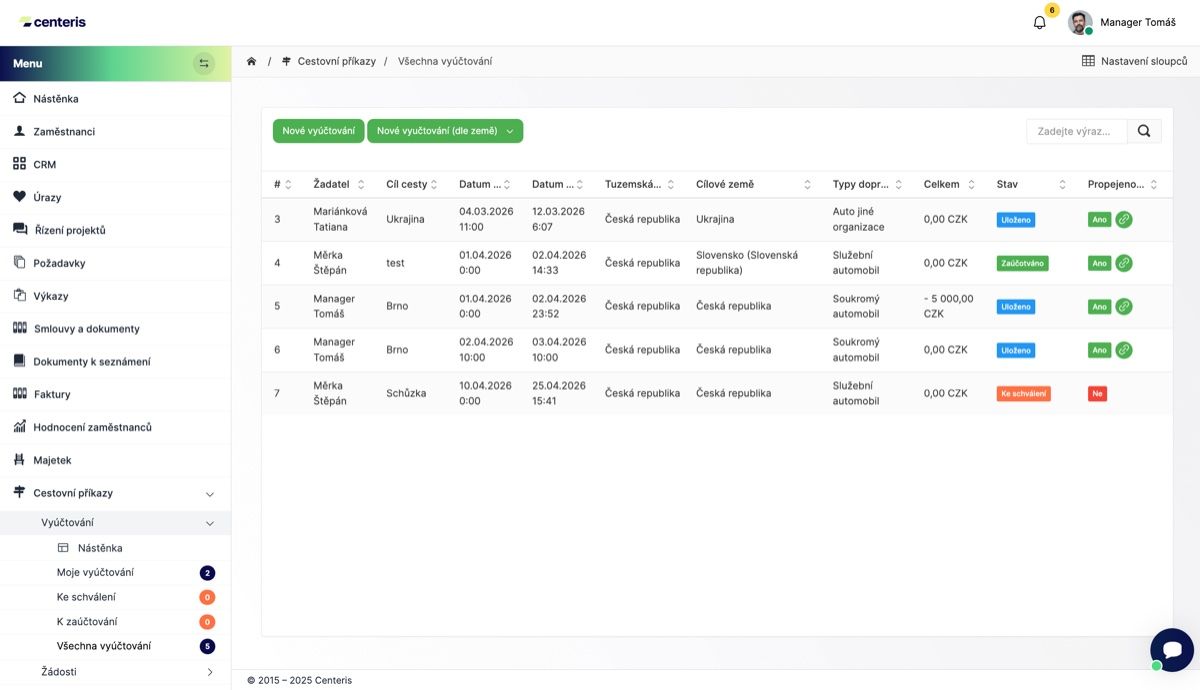Click the Hodnocení zaměstnanců chart icon
Image resolution: width=1200 pixels, height=690 pixels.
[x=19, y=427]
